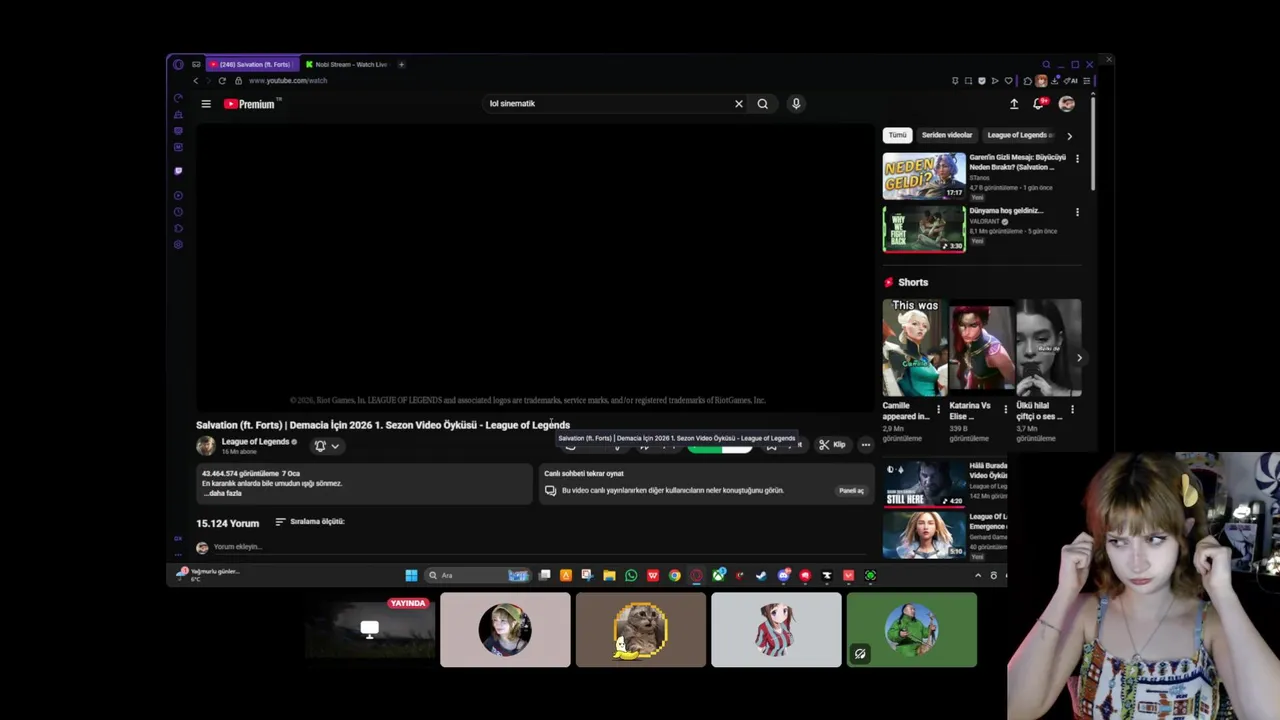Click the Paneli aç button
1280x720 pixels.
pos(851,491)
